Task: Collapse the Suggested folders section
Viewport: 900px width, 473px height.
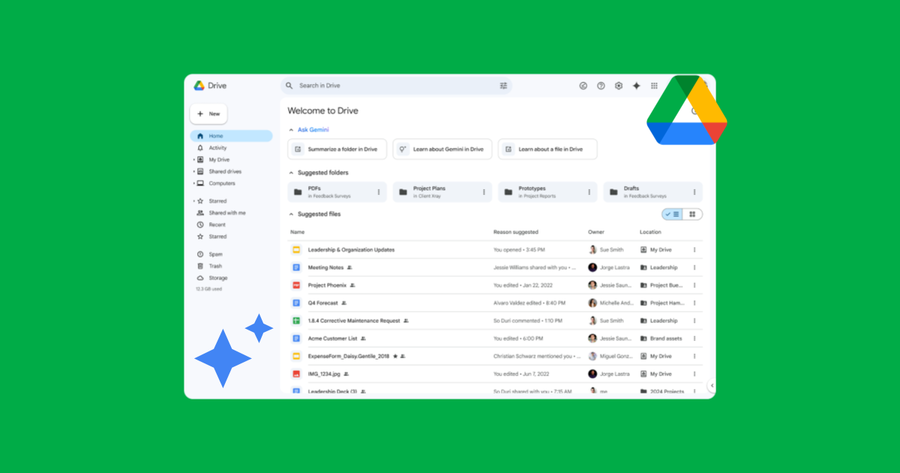Action: (291, 173)
